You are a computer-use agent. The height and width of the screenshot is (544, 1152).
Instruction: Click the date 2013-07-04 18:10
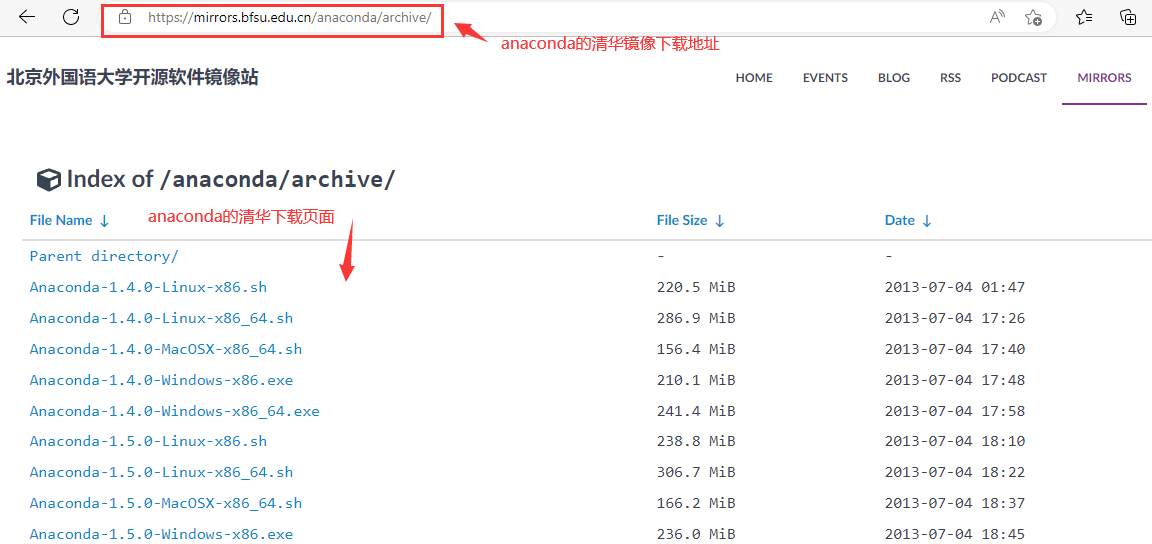[954, 441]
